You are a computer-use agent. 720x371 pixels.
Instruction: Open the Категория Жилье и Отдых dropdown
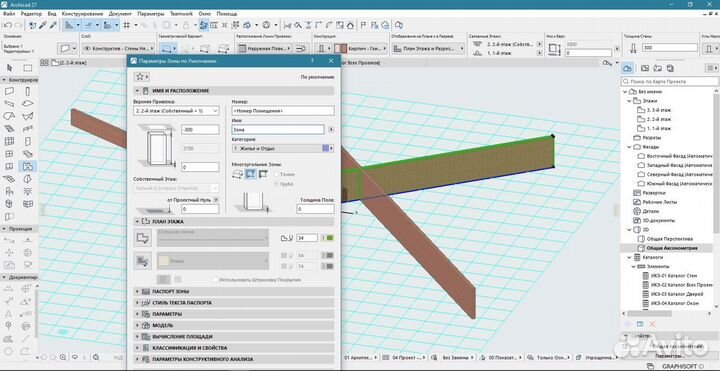point(283,148)
